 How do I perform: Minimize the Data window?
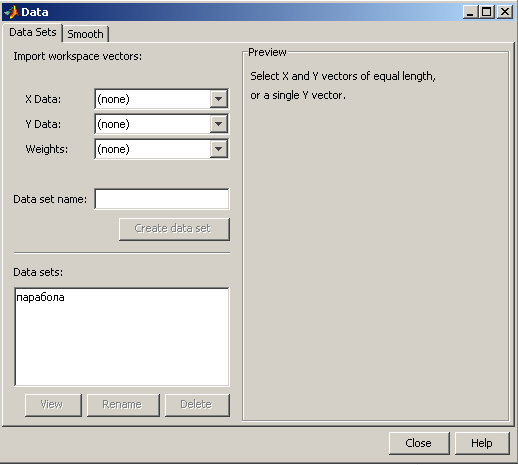(x=470, y=12)
